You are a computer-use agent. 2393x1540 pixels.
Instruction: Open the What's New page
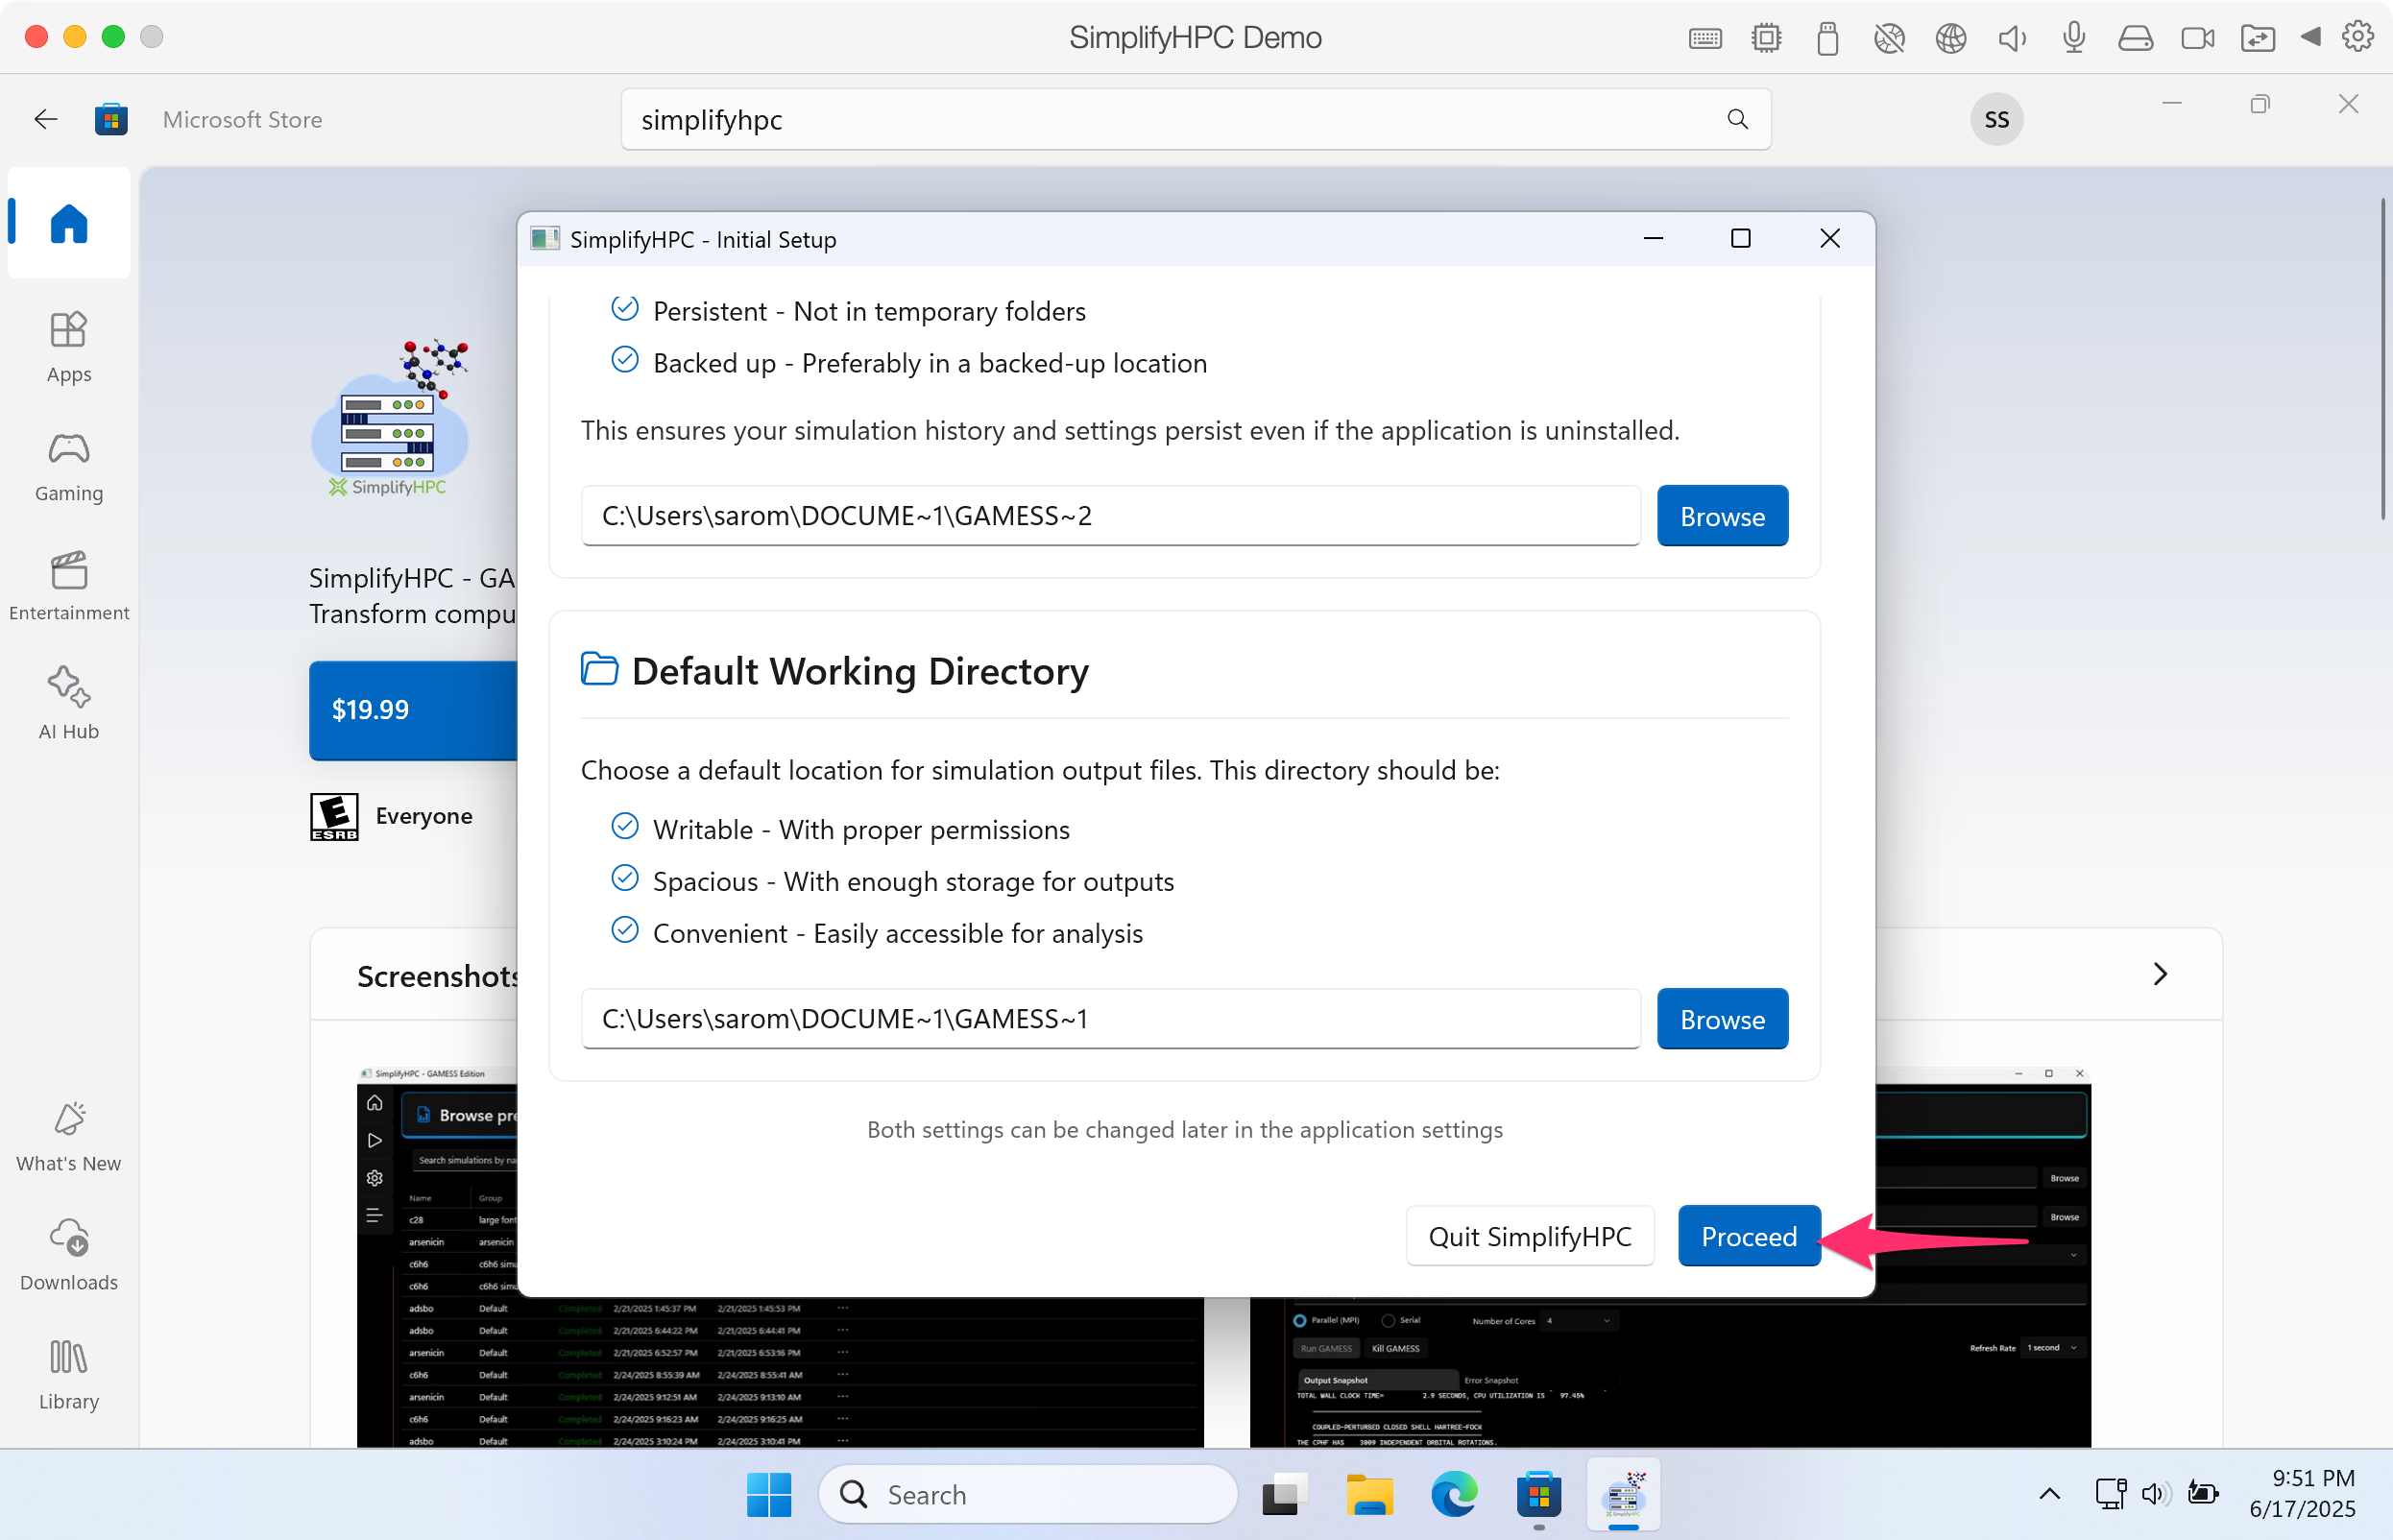[x=68, y=1135]
